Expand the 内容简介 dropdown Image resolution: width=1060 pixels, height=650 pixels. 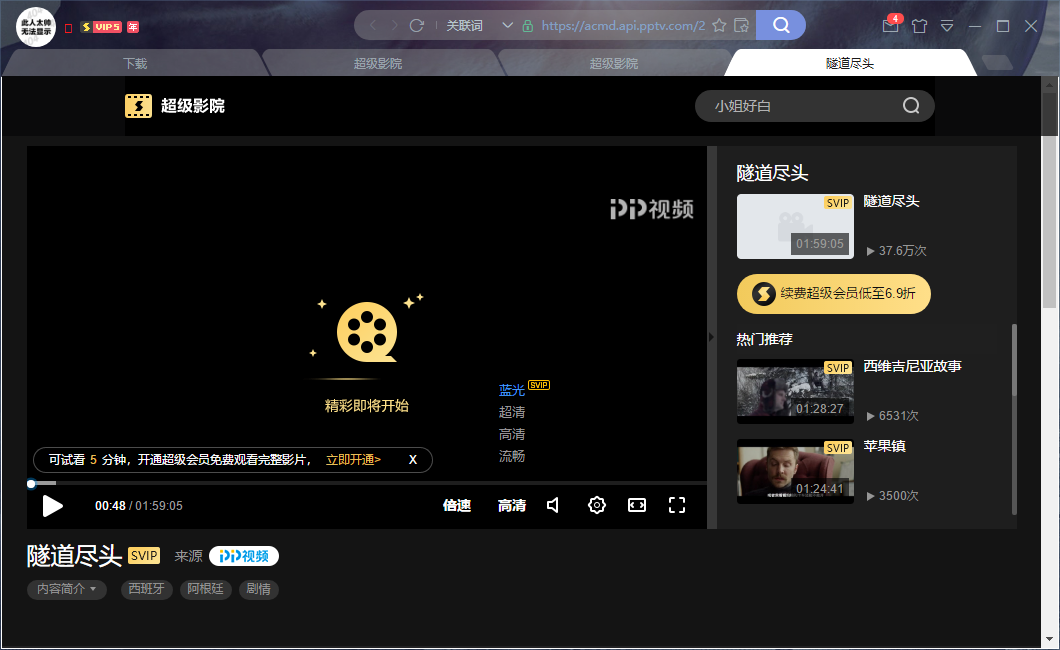67,590
